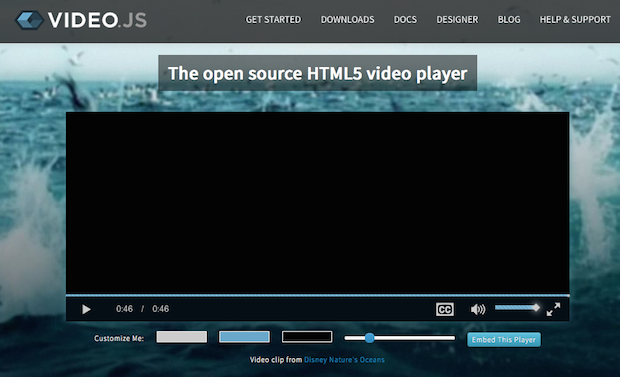Open the Designer page
The image size is (620, 377).
[457, 19]
